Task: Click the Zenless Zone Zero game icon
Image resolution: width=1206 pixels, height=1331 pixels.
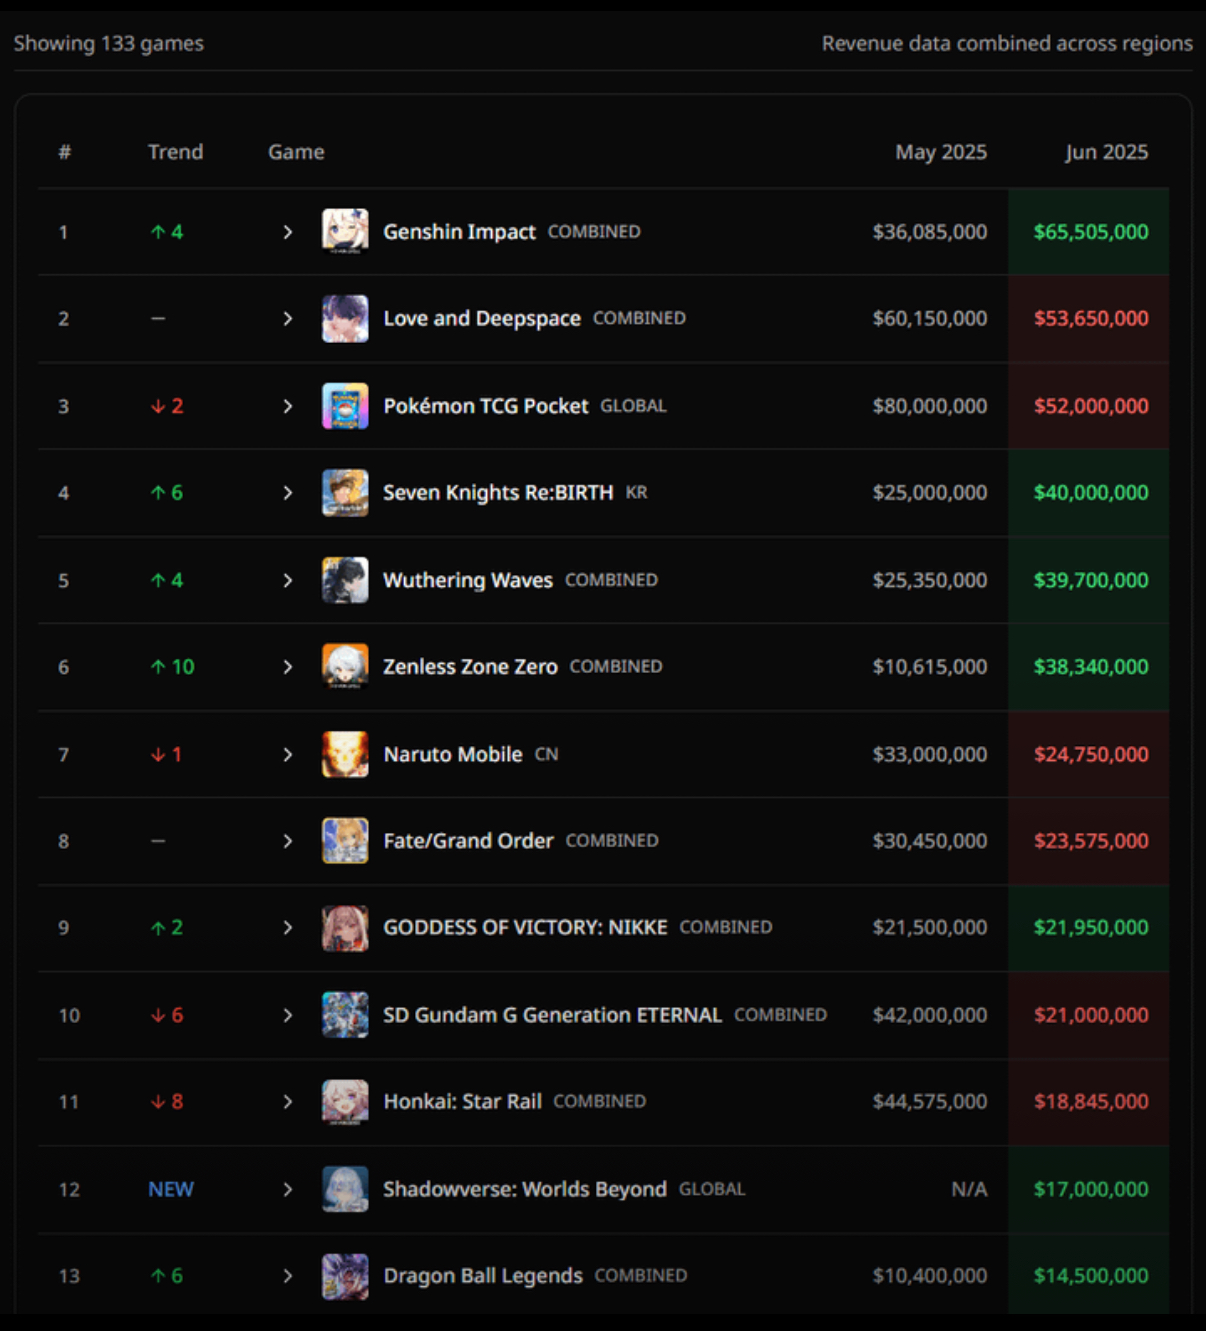Action: (345, 666)
